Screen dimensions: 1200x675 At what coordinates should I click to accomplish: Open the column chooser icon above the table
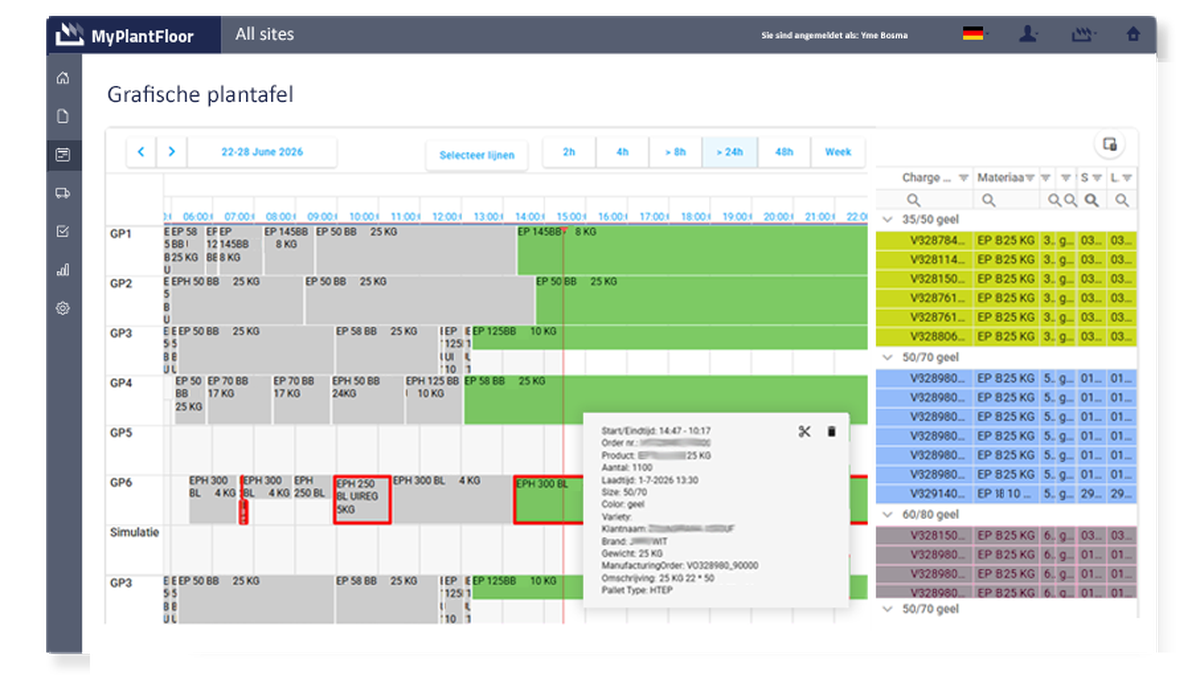click(1109, 145)
